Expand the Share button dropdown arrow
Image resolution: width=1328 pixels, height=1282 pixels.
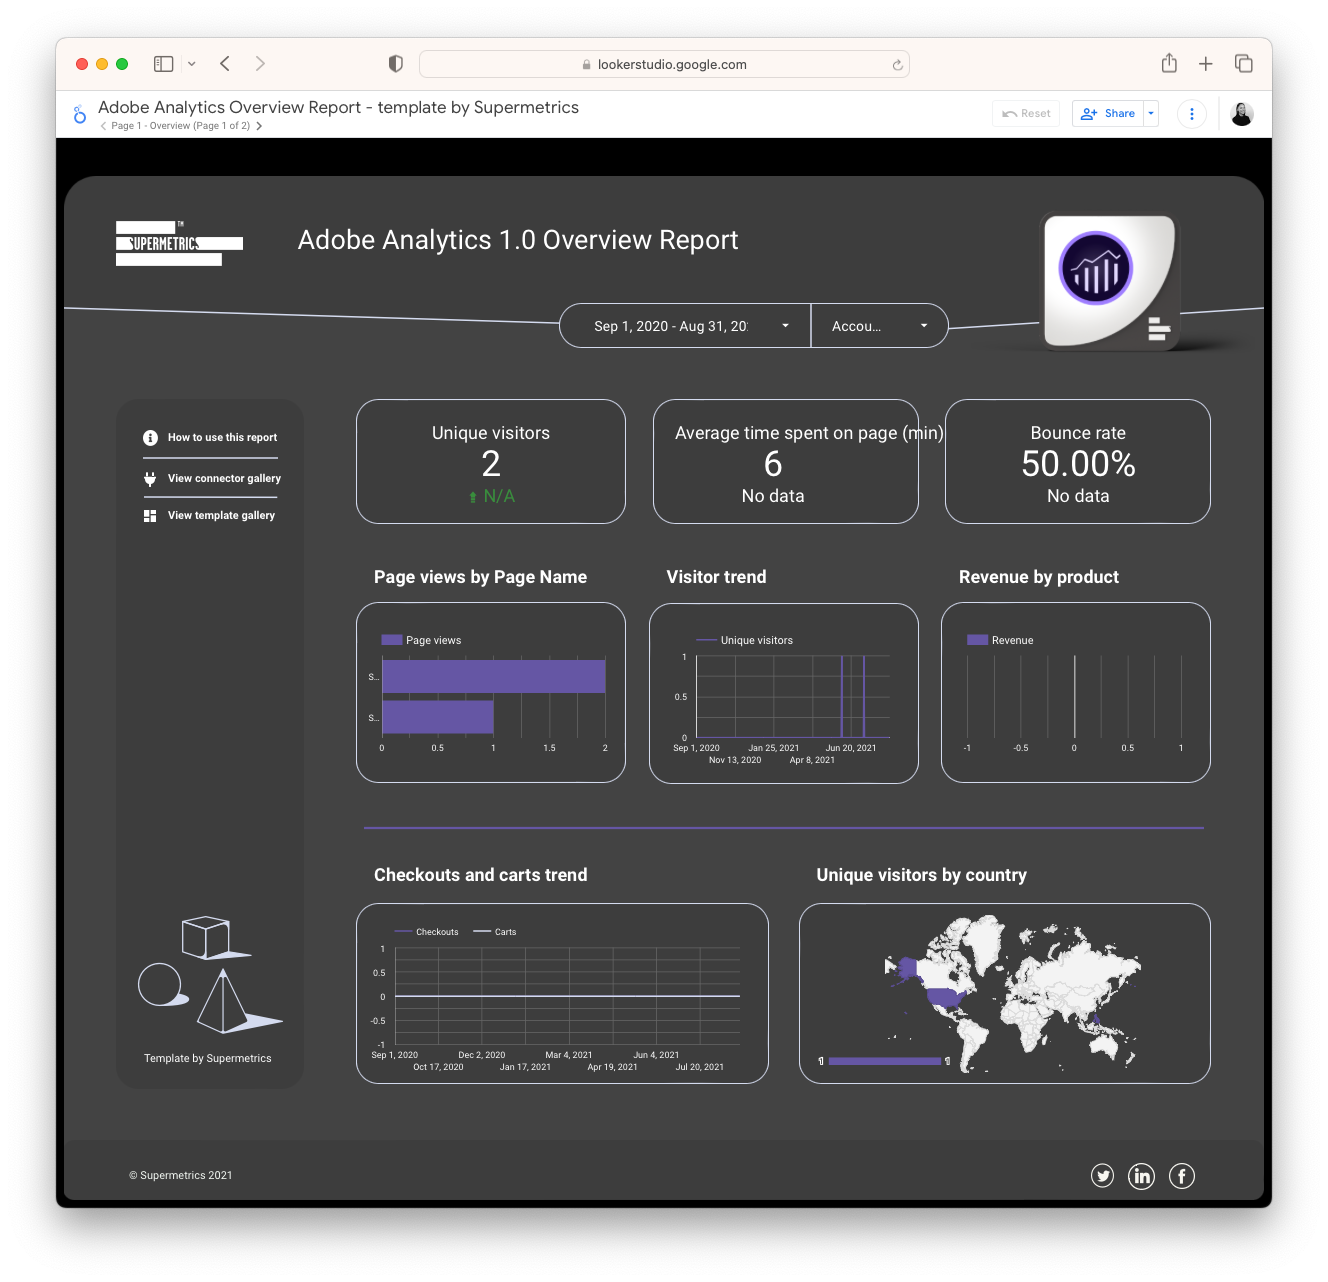click(x=1151, y=114)
